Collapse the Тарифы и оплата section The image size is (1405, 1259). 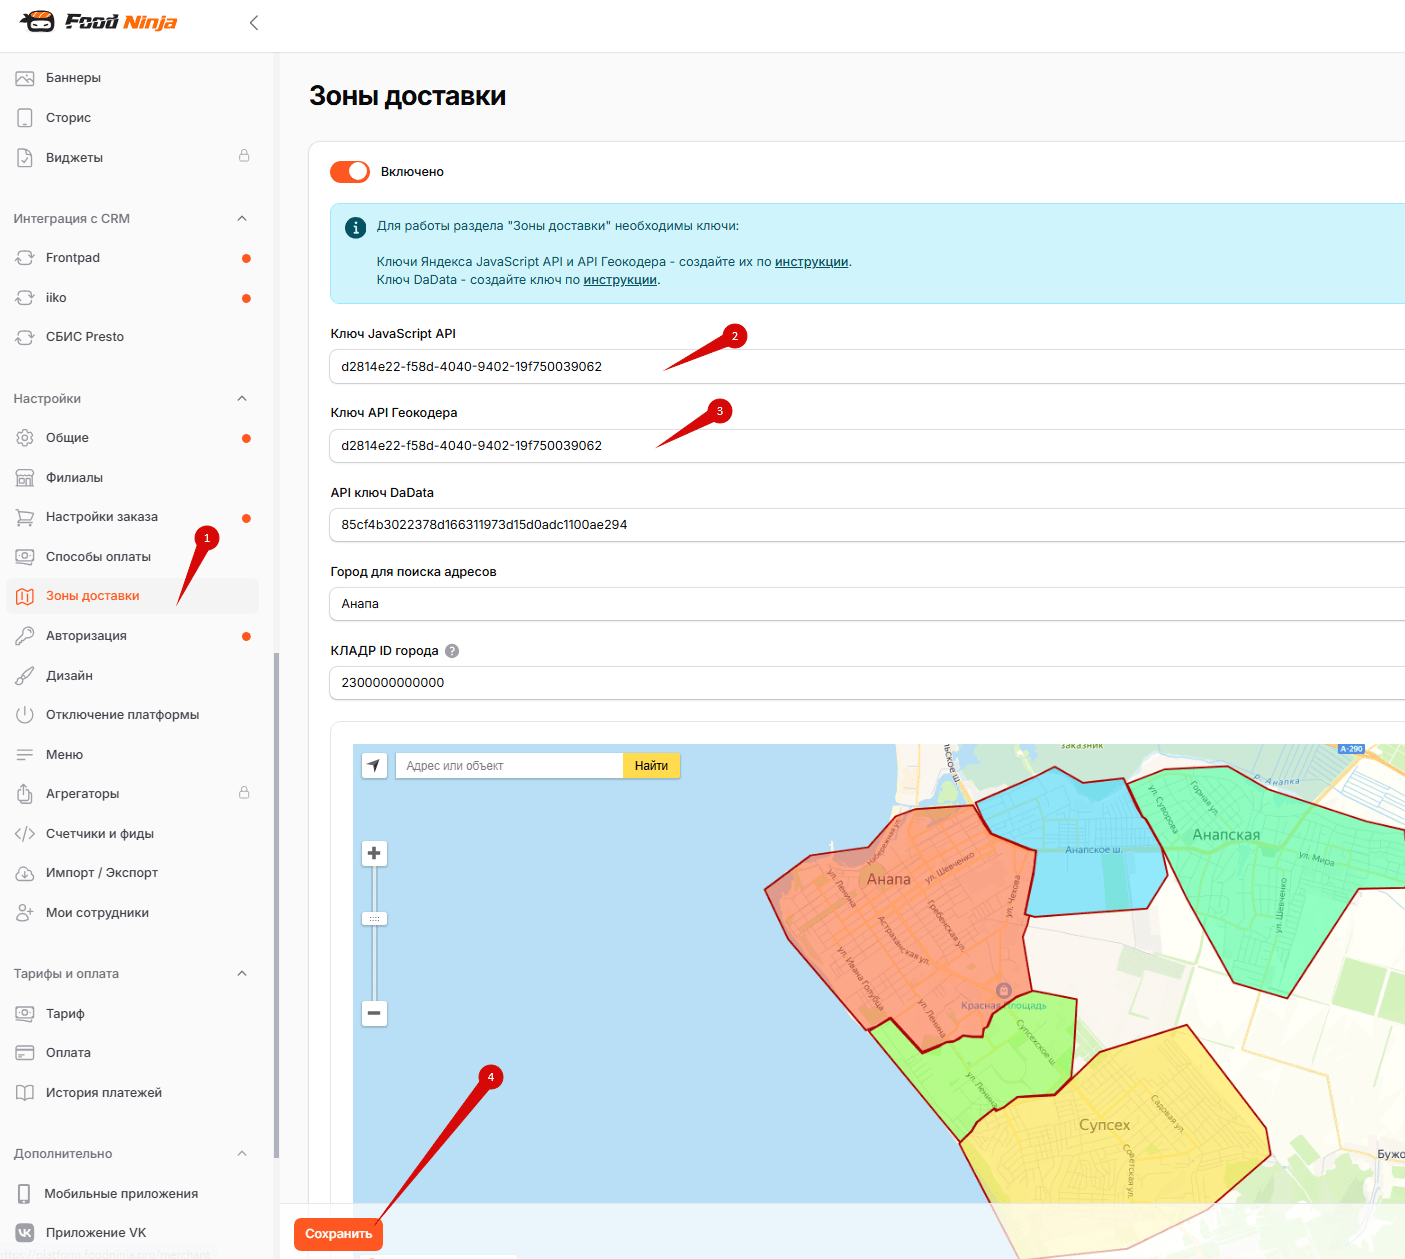(242, 974)
